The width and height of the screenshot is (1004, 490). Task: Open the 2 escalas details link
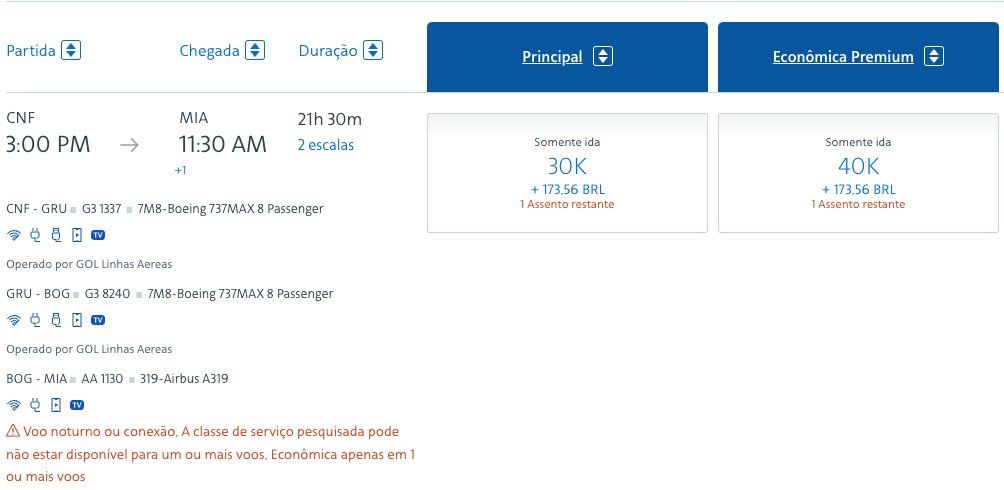click(x=326, y=145)
